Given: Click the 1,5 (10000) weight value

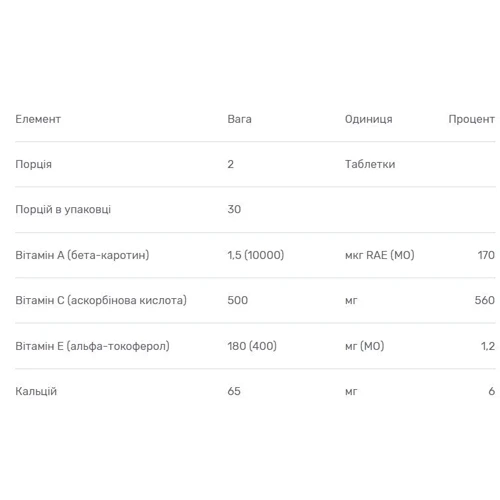Looking at the screenshot, I should pyautogui.click(x=256, y=255).
